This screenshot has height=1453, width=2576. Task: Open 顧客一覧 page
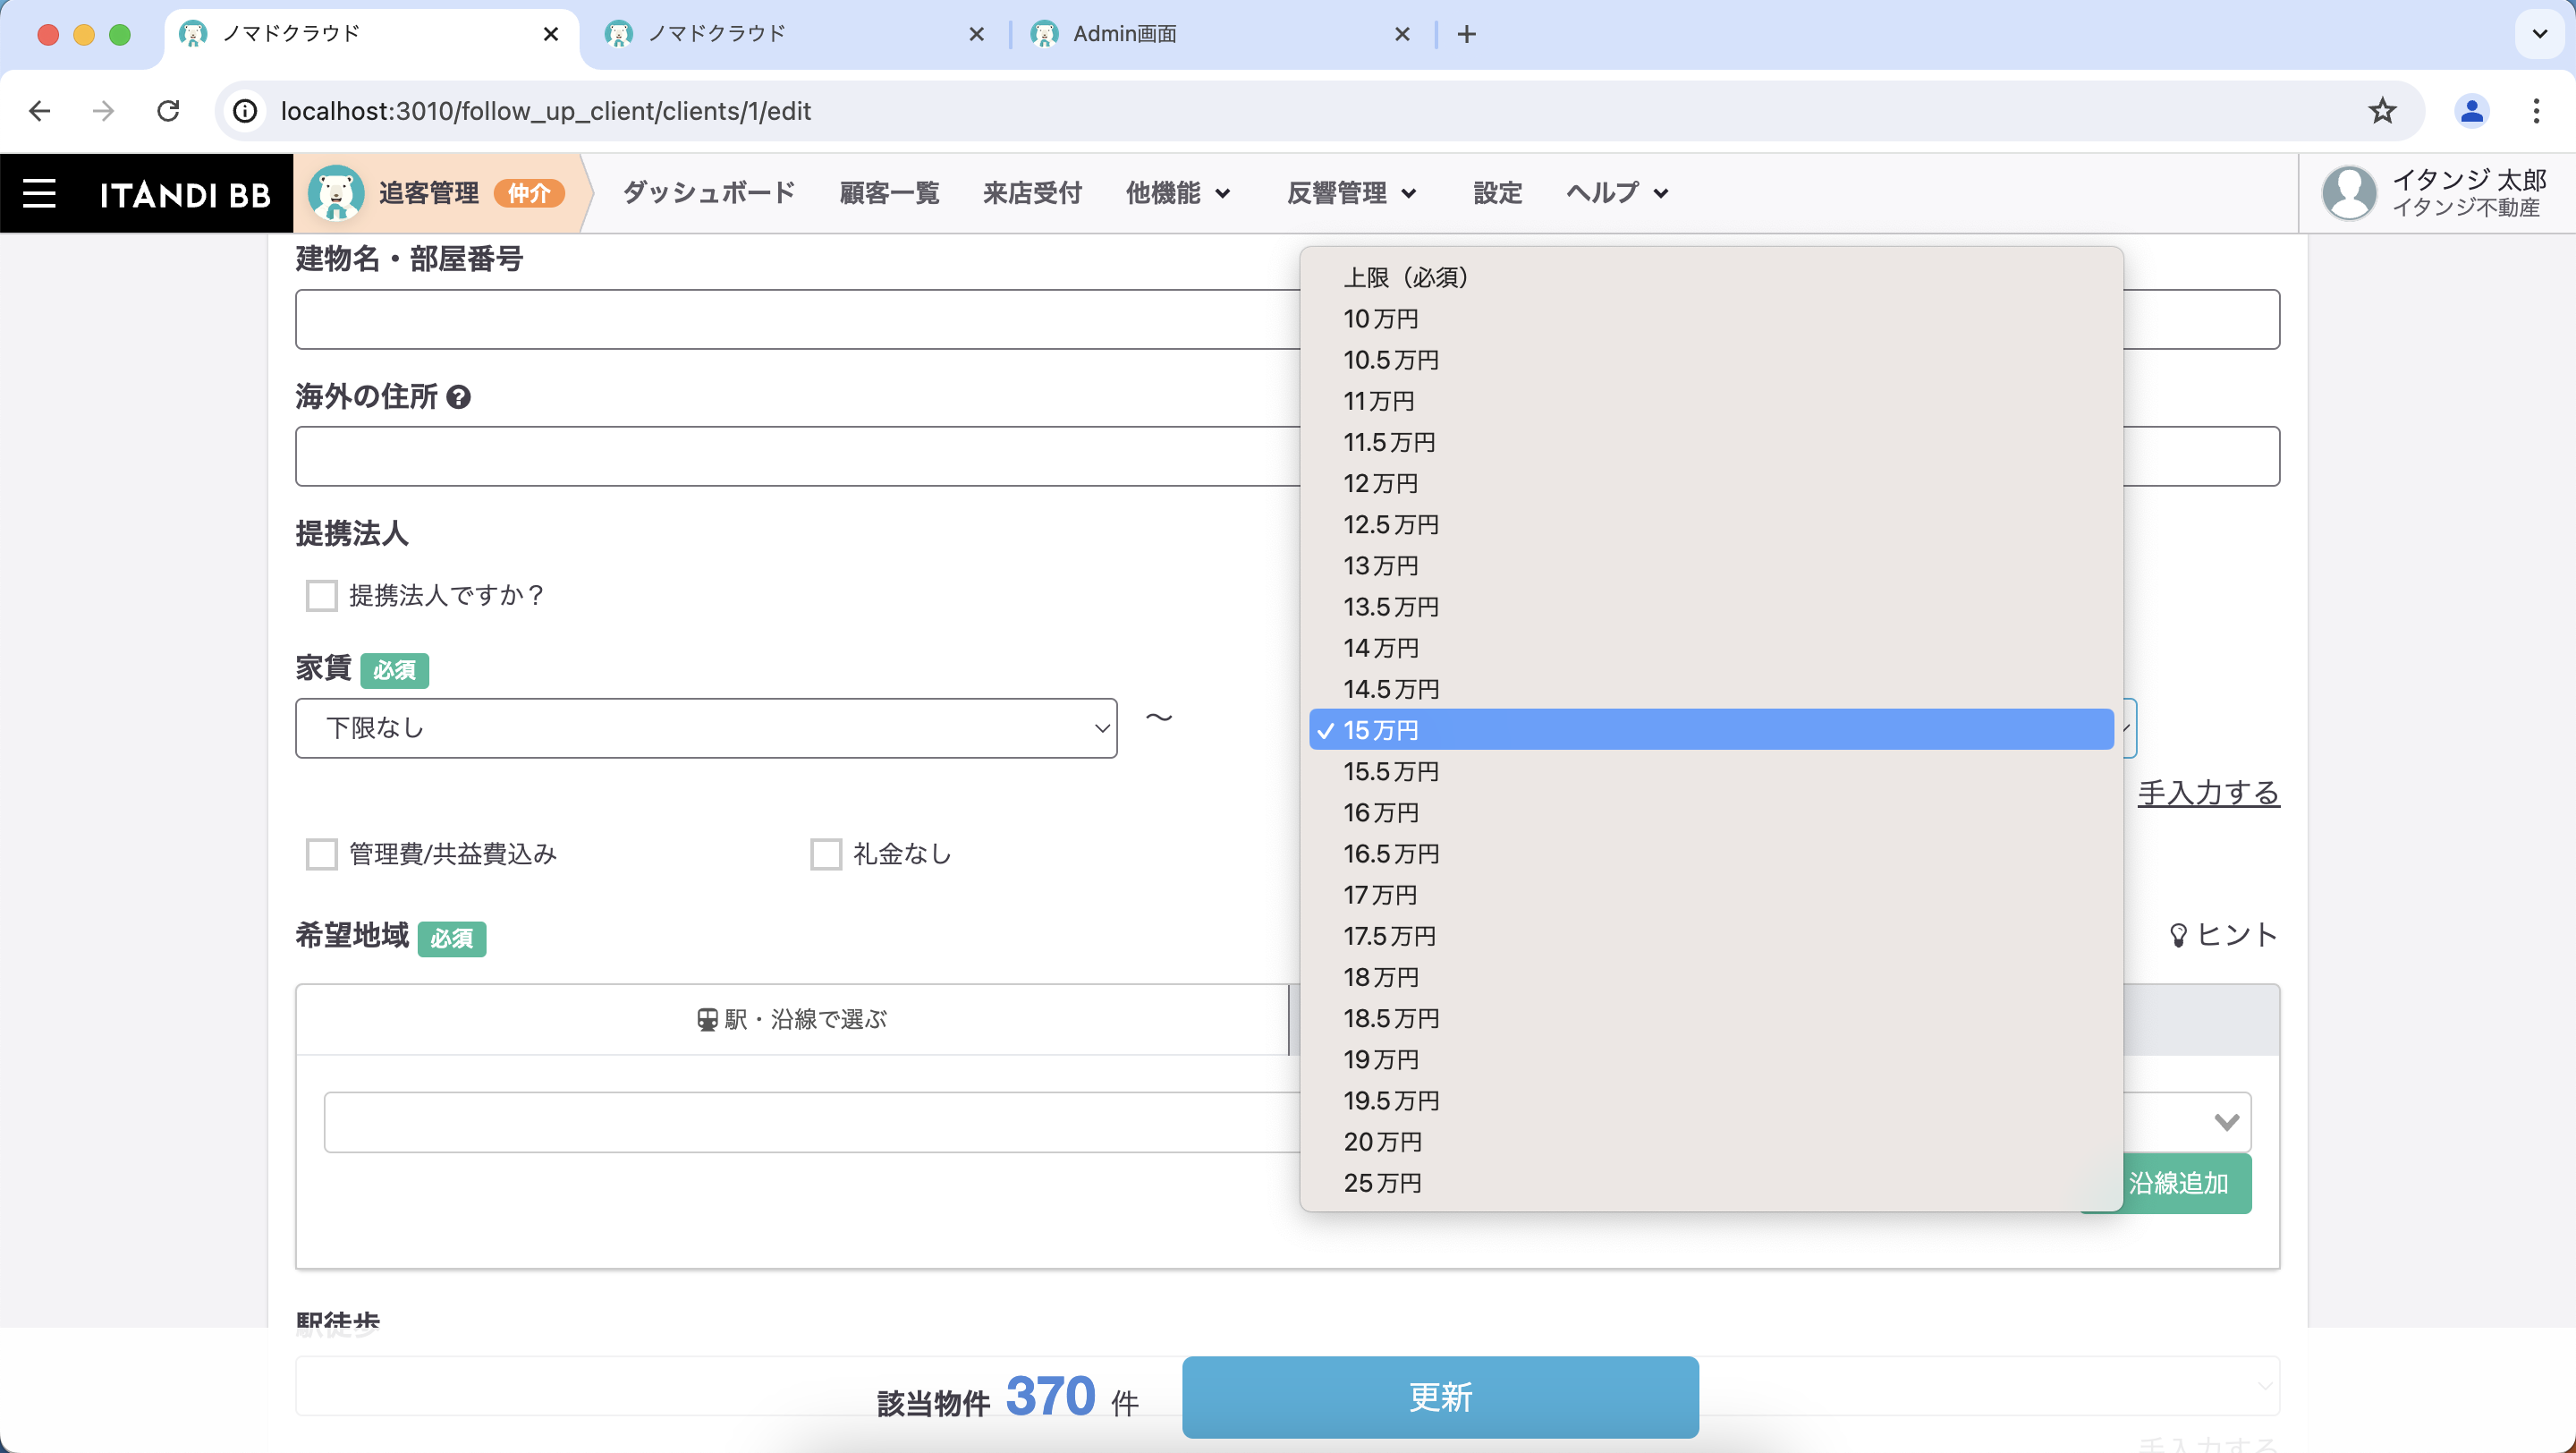(x=889, y=193)
